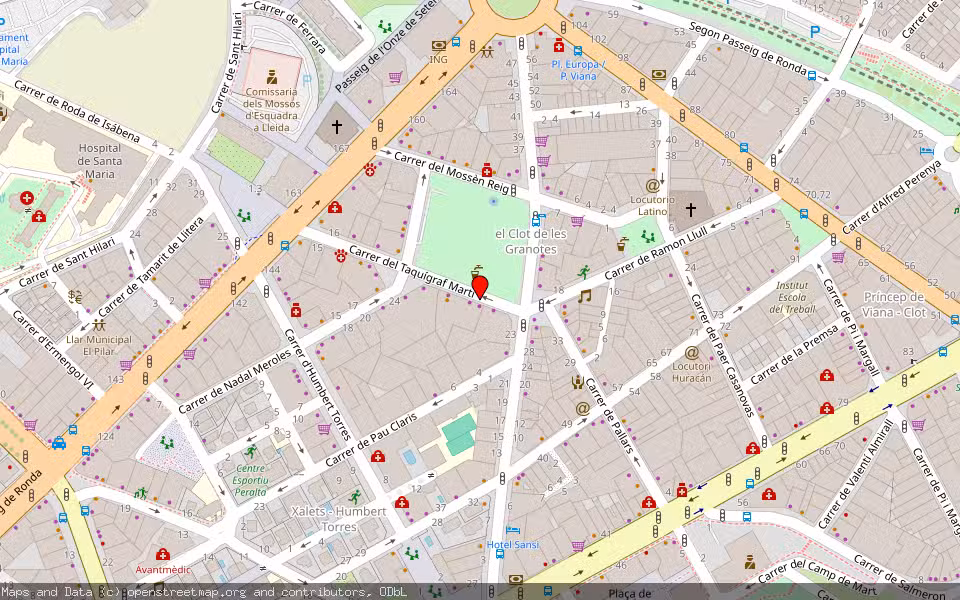Click the el Clot de les Granotes park name
This screenshot has width=960, height=600.
[x=532, y=243]
